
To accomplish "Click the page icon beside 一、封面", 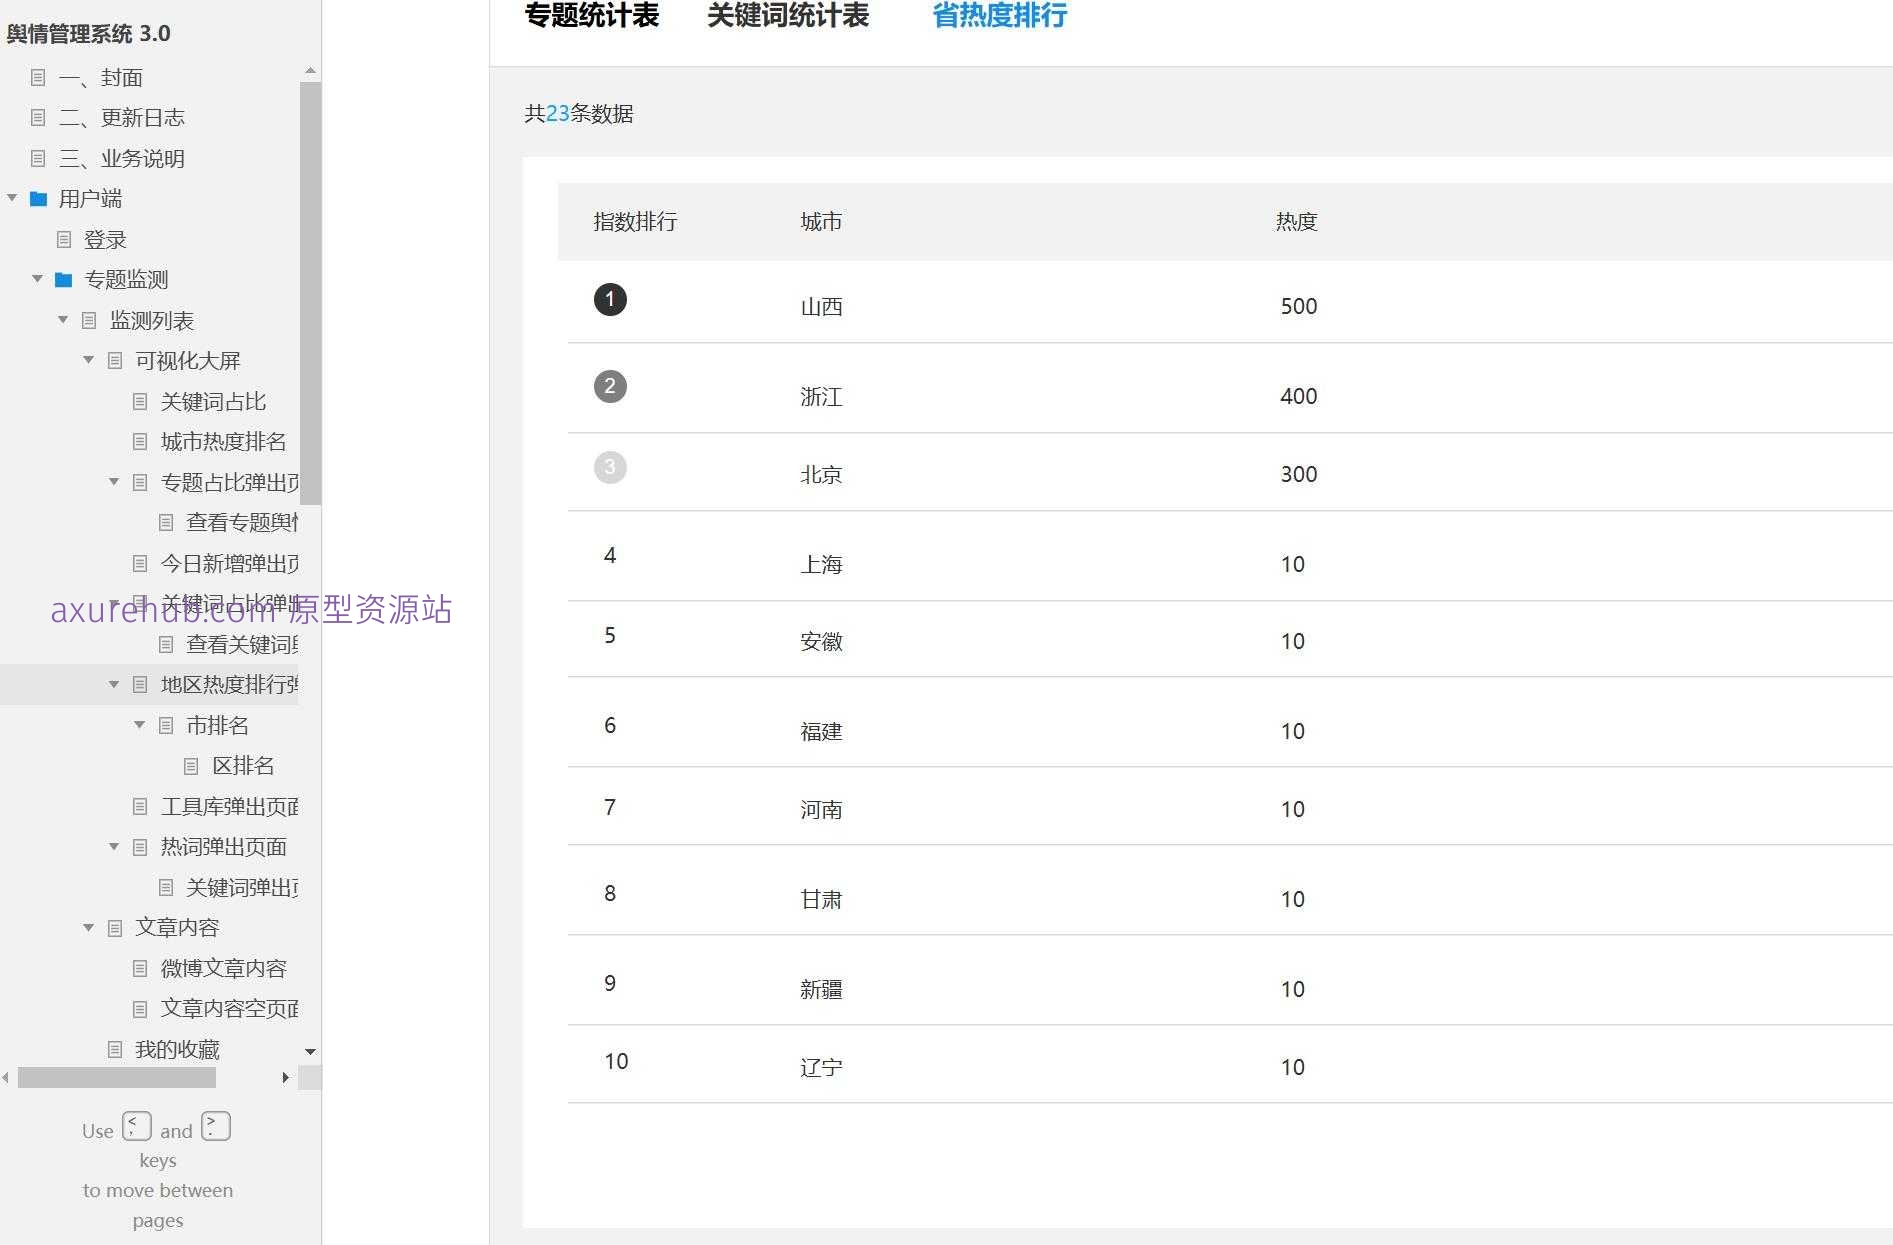I will click(38, 78).
